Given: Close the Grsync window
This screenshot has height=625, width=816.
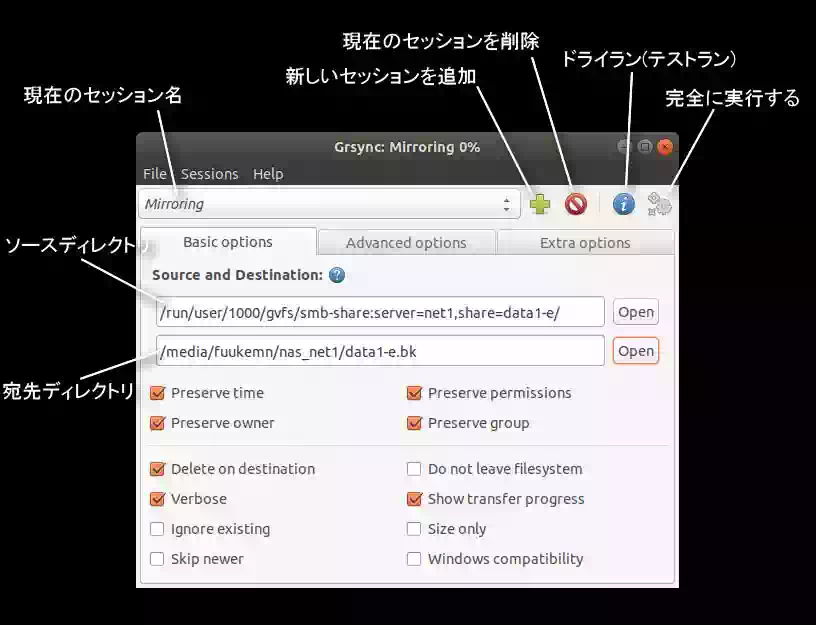Looking at the screenshot, I should [x=665, y=147].
